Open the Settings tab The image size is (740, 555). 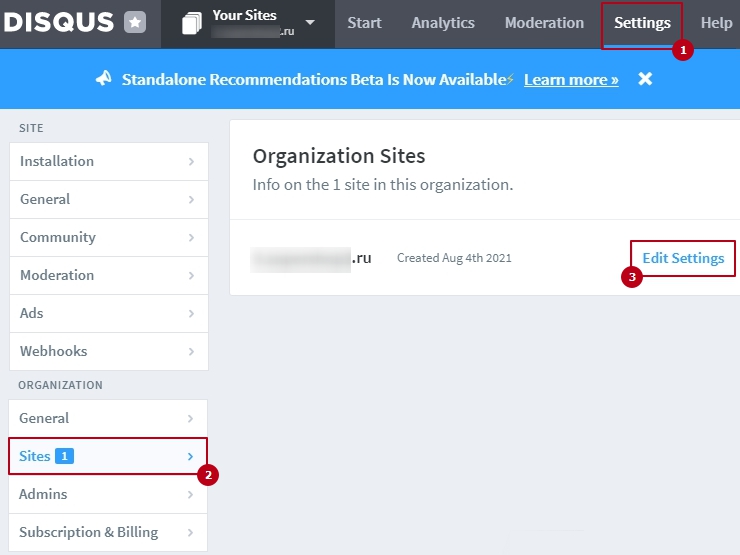click(x=642, y=23)
